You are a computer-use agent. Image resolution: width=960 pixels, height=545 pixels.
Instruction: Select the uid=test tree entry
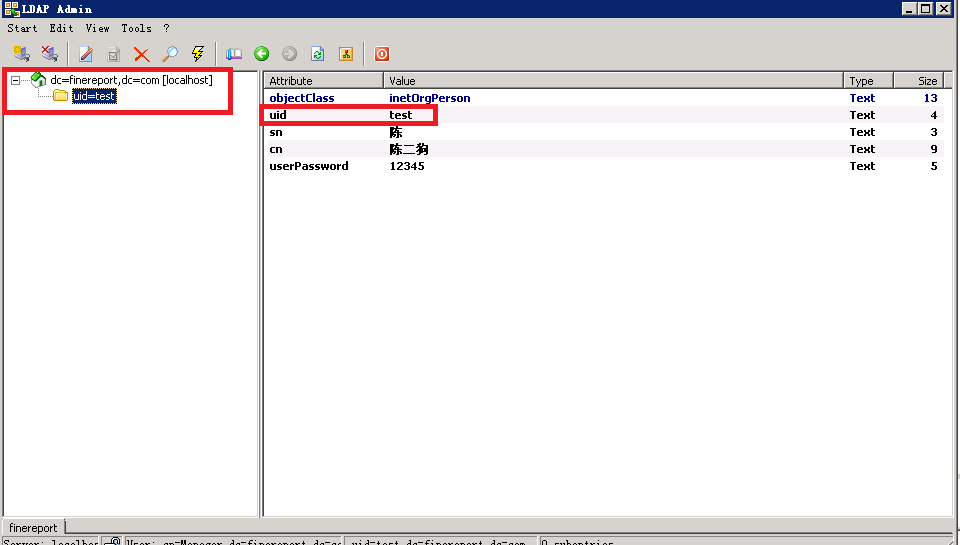point(94,96)
